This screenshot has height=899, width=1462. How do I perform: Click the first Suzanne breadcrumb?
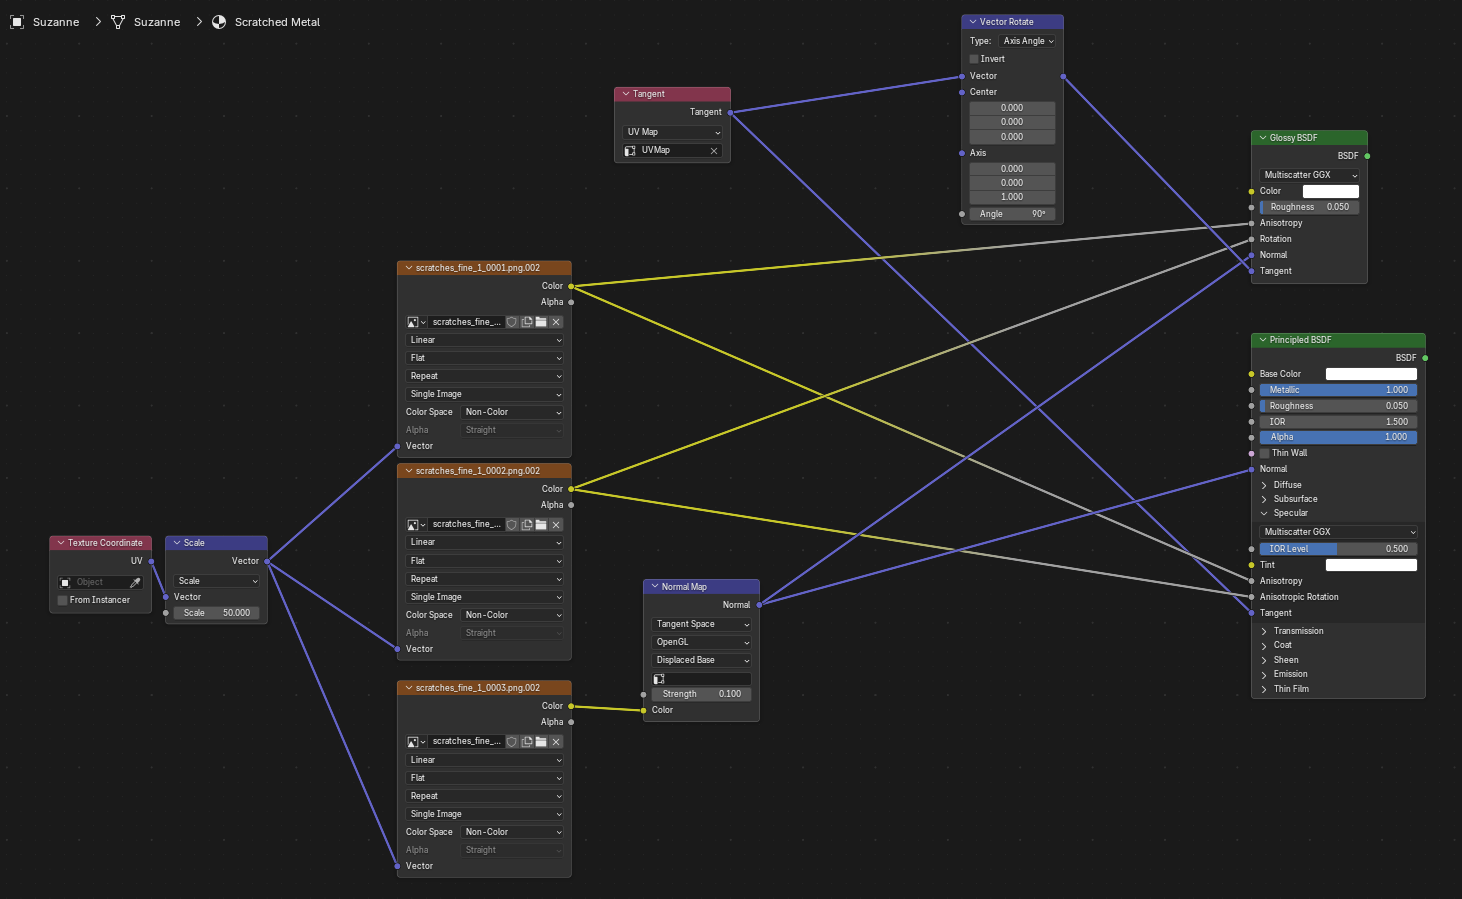click(56, 22)
